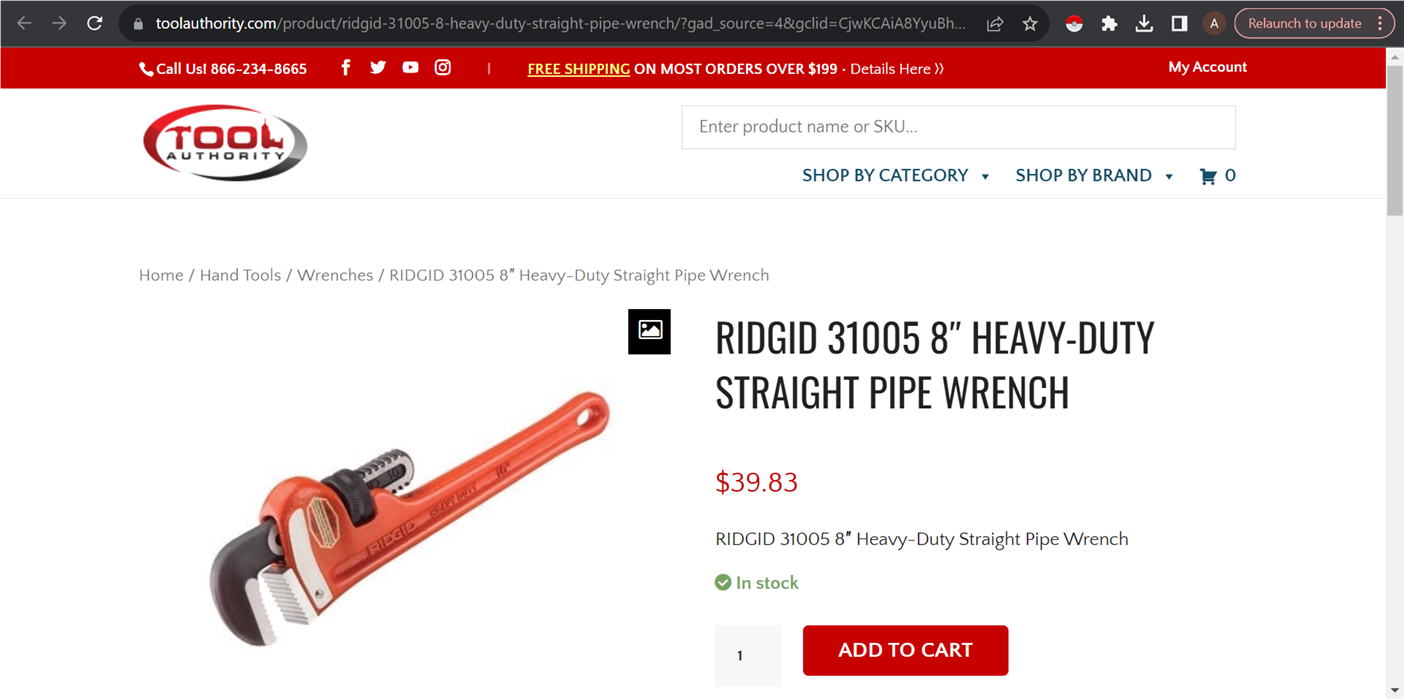Open the Instagram icon in red bar
1404x699 pixels.
coord(443,67)
